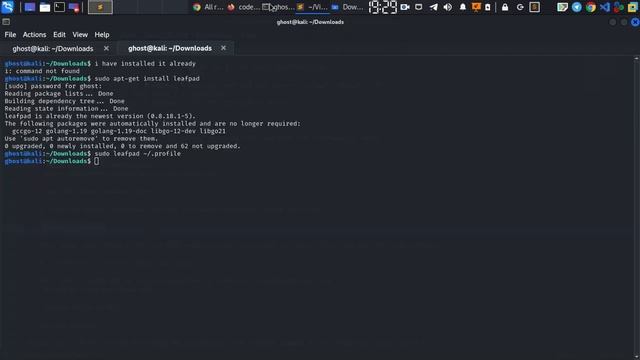Click the brown S application panel icon
The height and width of the screenshot is (360, 640).
(x=535, y=7)
